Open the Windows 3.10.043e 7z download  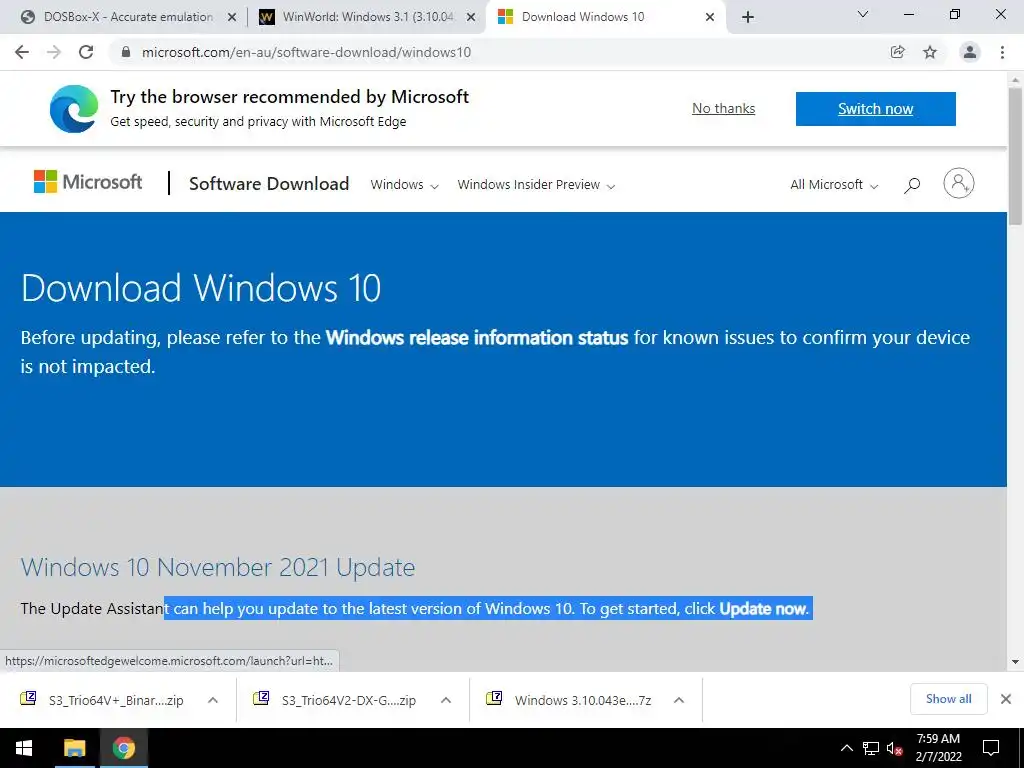click(583, 700)
